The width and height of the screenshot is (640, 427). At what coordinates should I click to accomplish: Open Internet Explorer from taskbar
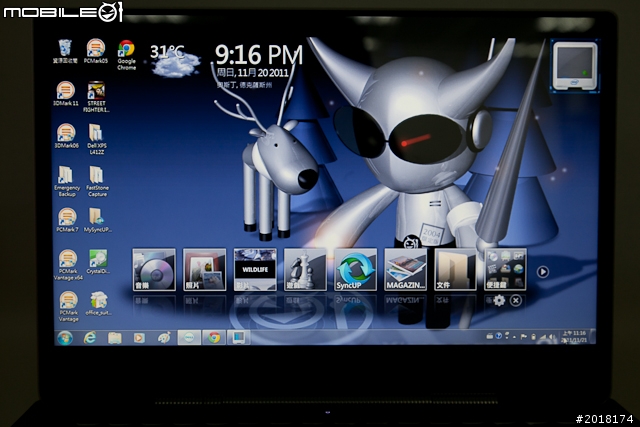90,338
